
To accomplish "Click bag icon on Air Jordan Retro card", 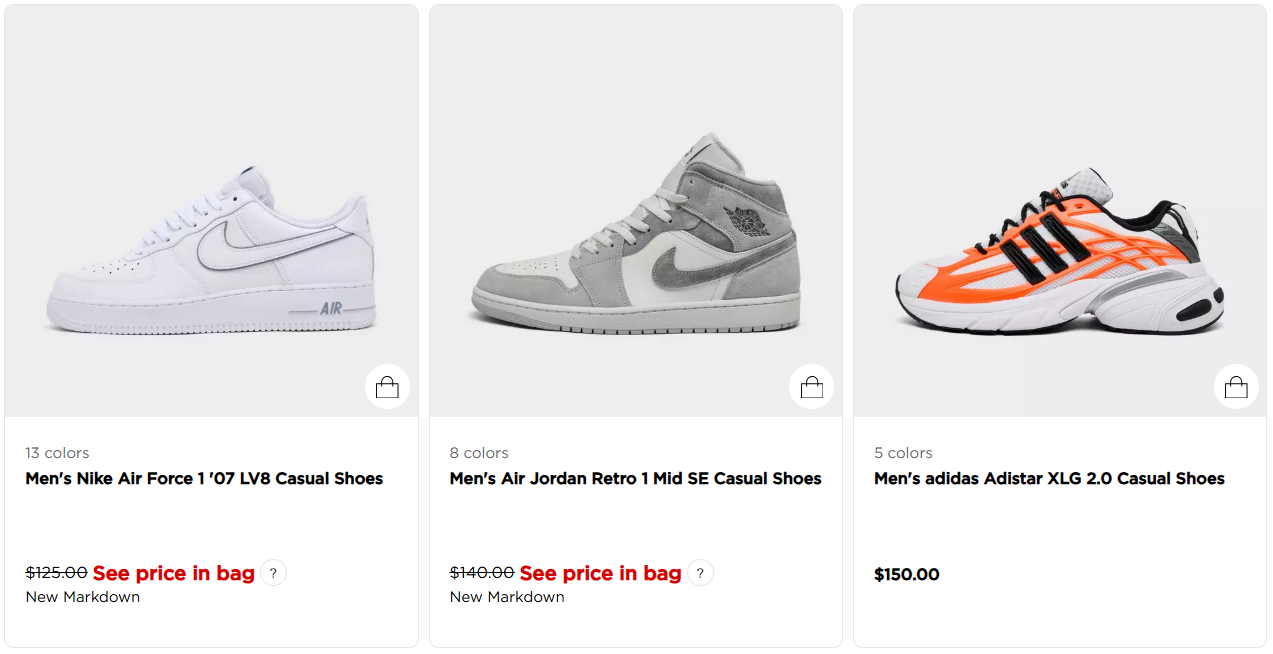I will pos(811,387).
